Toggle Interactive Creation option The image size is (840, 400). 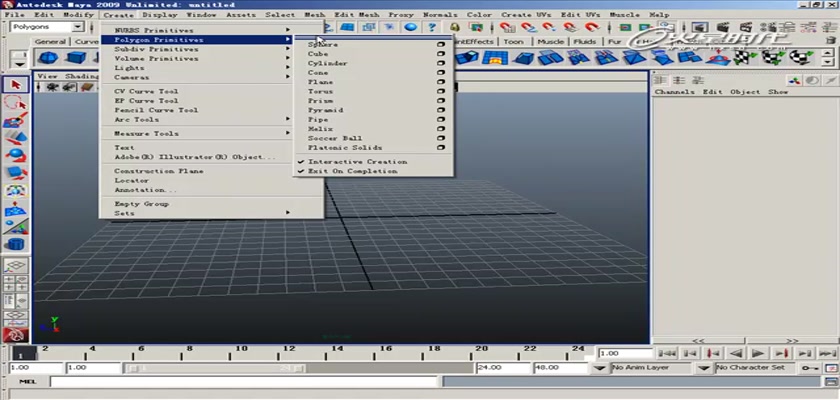click(x=357, y=162)
